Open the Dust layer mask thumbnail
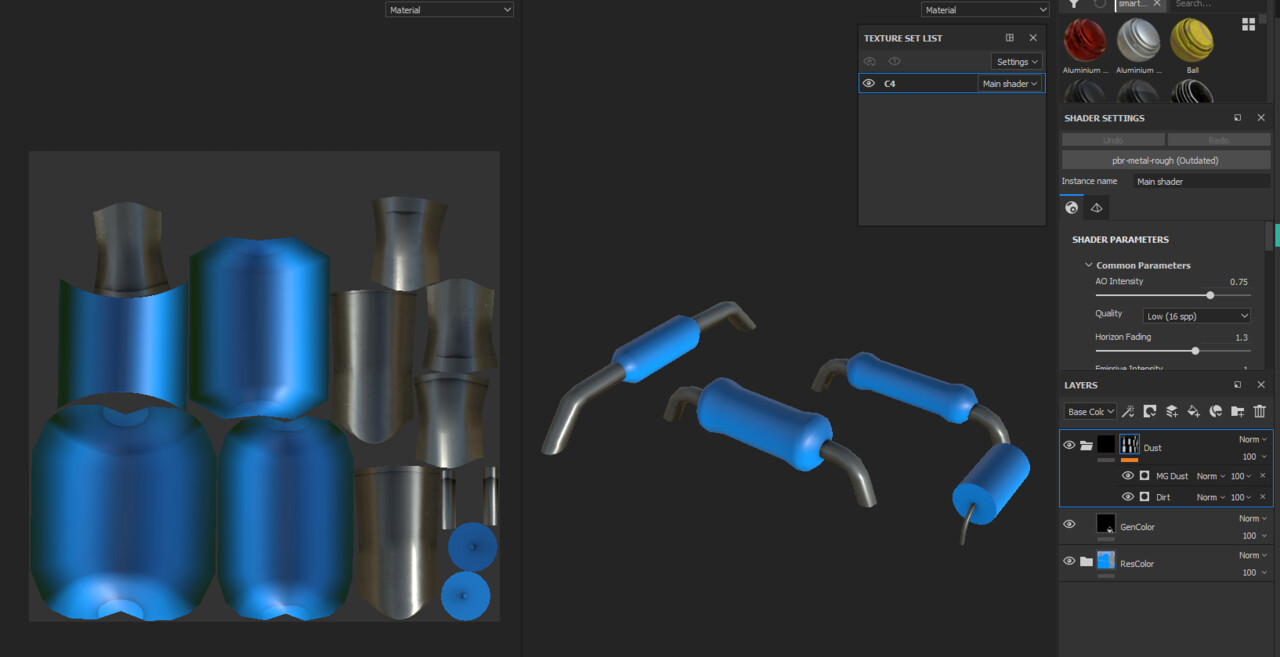This screenshot has width=1280, height=657. tap(1130, 444)
